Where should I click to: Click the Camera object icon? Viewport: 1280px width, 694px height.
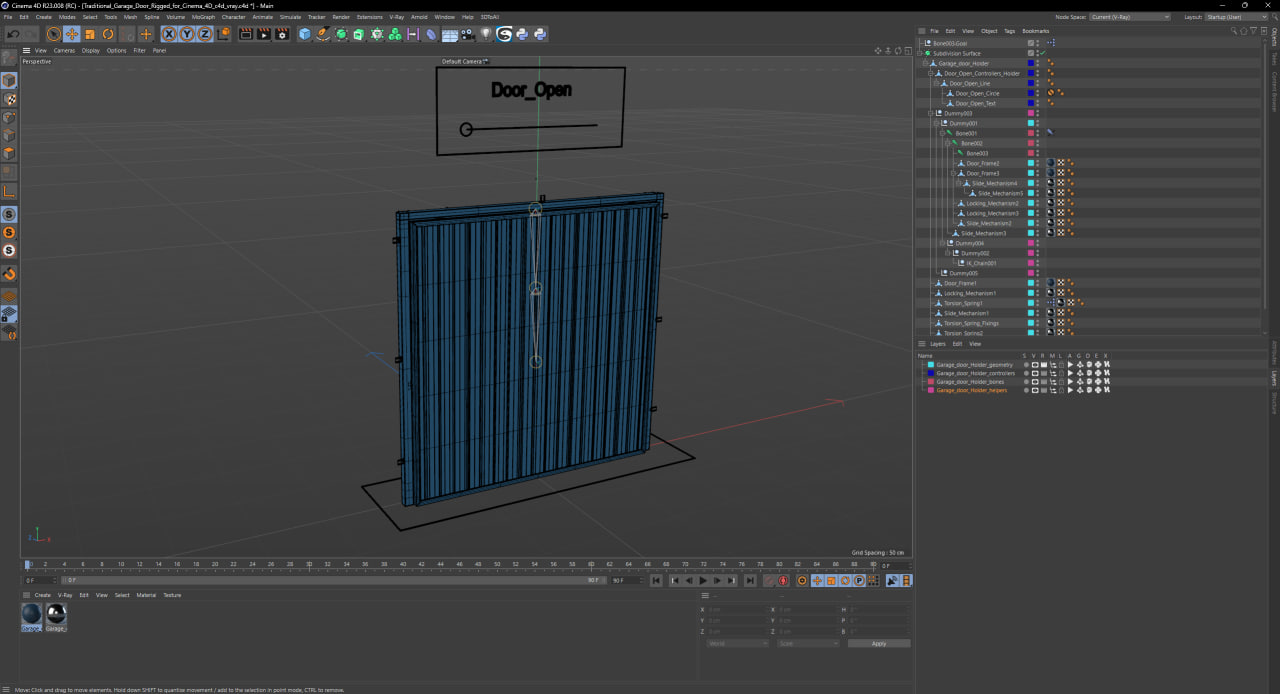click(468, 34)
